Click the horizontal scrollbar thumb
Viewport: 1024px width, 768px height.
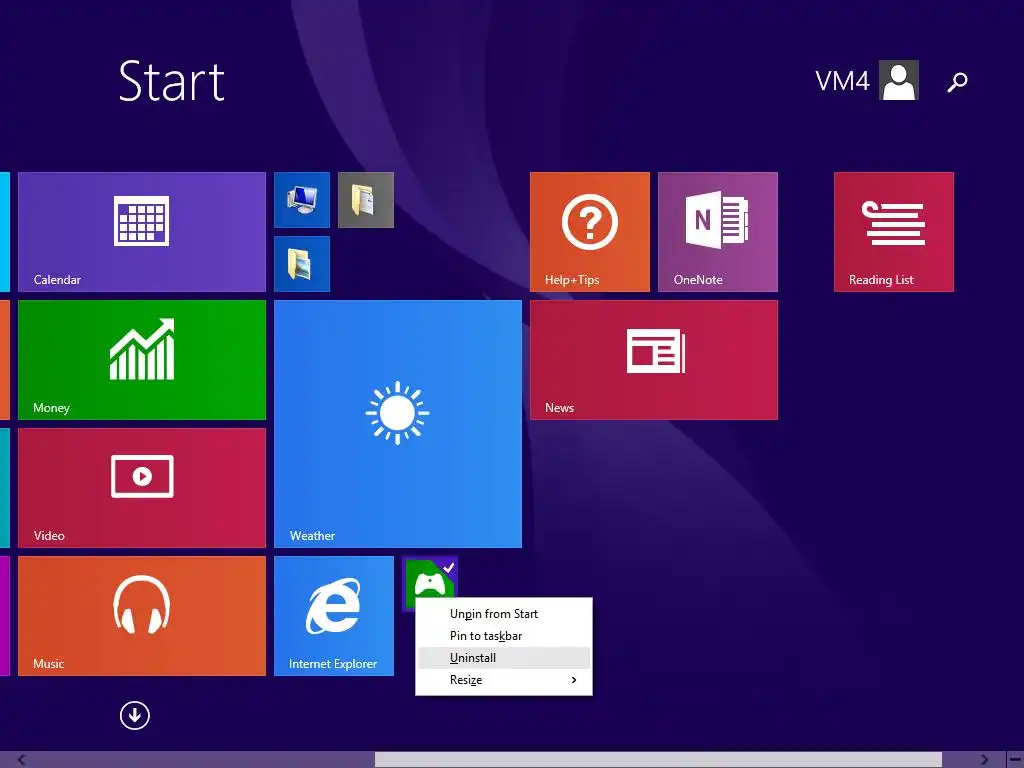click(x=658, y=760)
